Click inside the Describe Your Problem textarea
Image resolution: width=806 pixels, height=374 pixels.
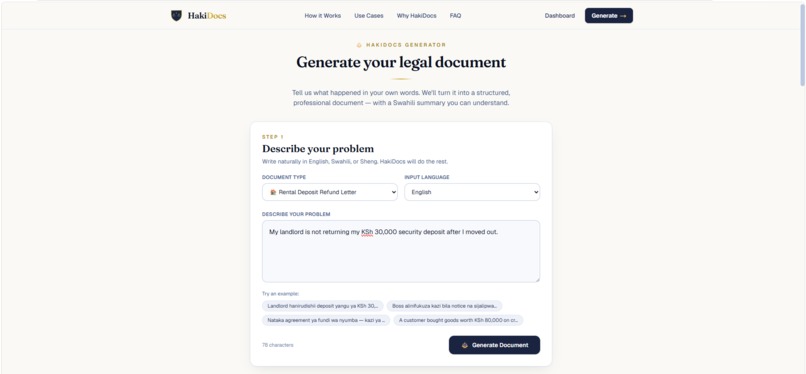point(401,251)
